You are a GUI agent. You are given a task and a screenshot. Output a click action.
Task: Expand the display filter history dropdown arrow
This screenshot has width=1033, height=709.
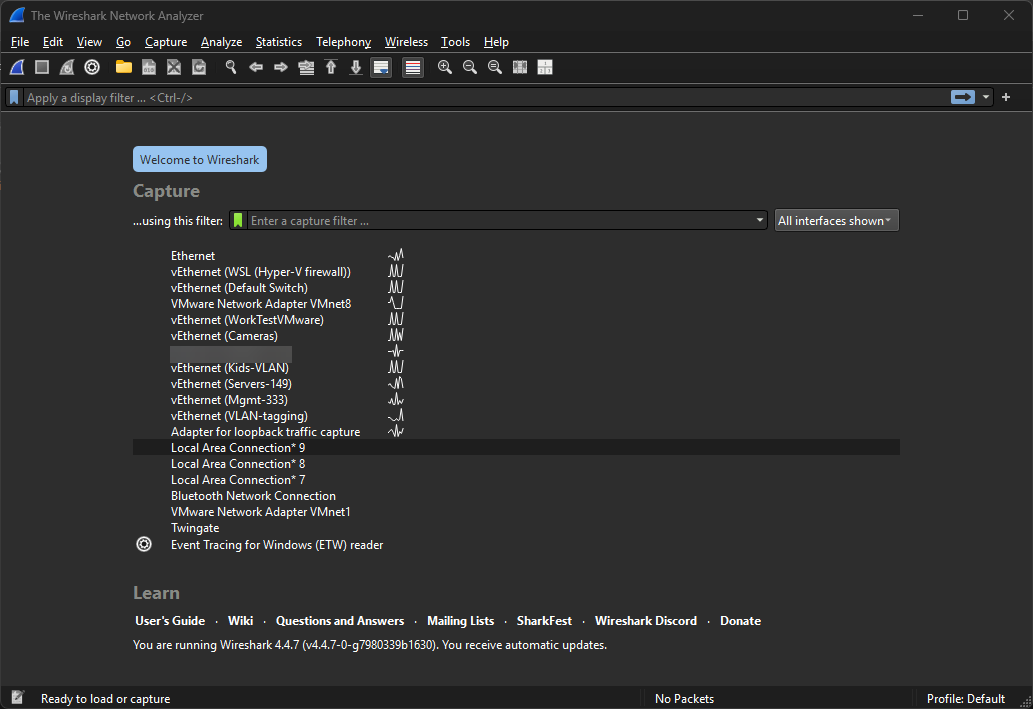[x=987, y=97]
